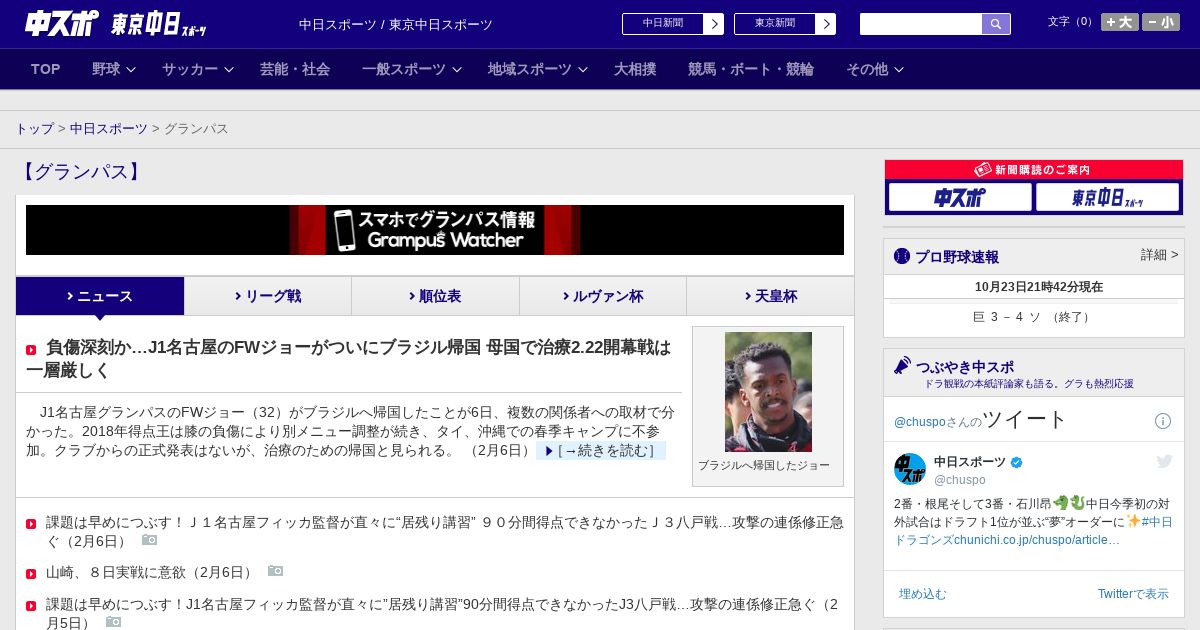Open headline about FWジョー returning to Brazil
Viewport: 1200px width, 630px height.
coord(349,359)
